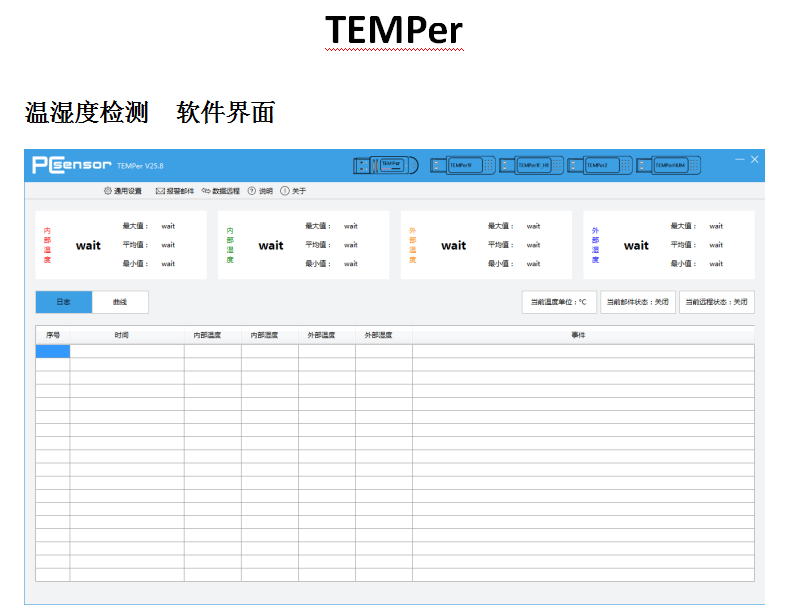Minimize the TEMPer window
The height and width of the screenshot is (614, 812).
(740, 159)
